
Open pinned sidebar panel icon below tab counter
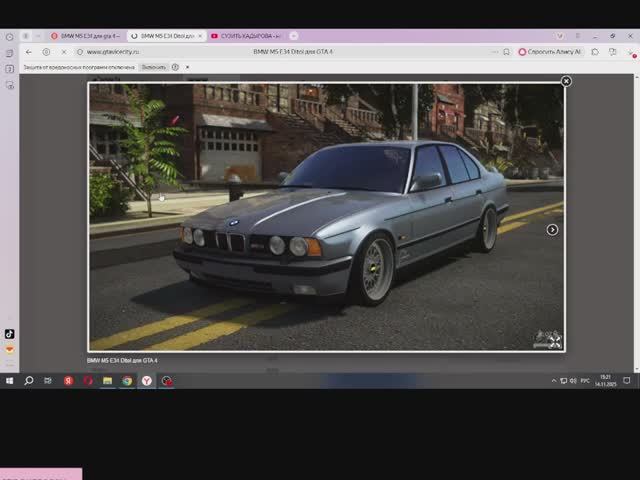(9, 85)
